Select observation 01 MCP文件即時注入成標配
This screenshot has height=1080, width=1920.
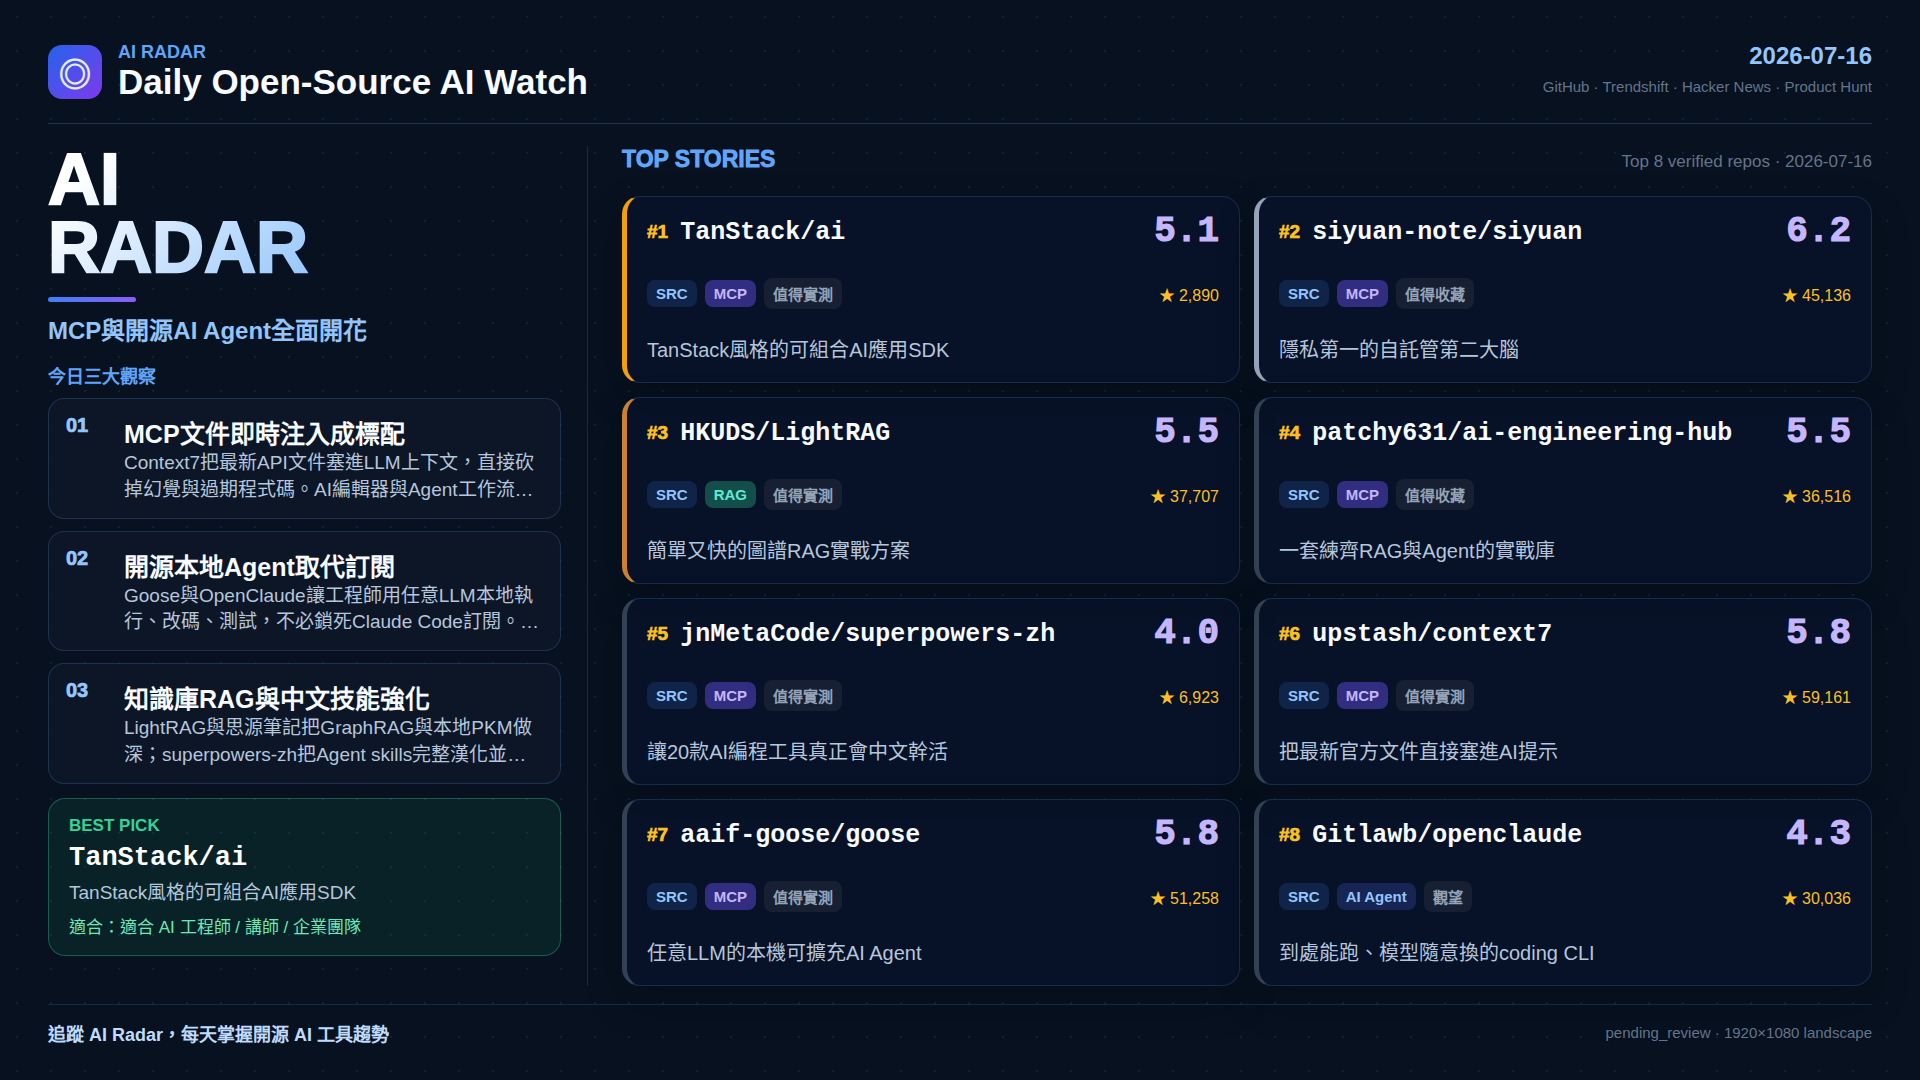pyautogui.click(x=304, y=458)
